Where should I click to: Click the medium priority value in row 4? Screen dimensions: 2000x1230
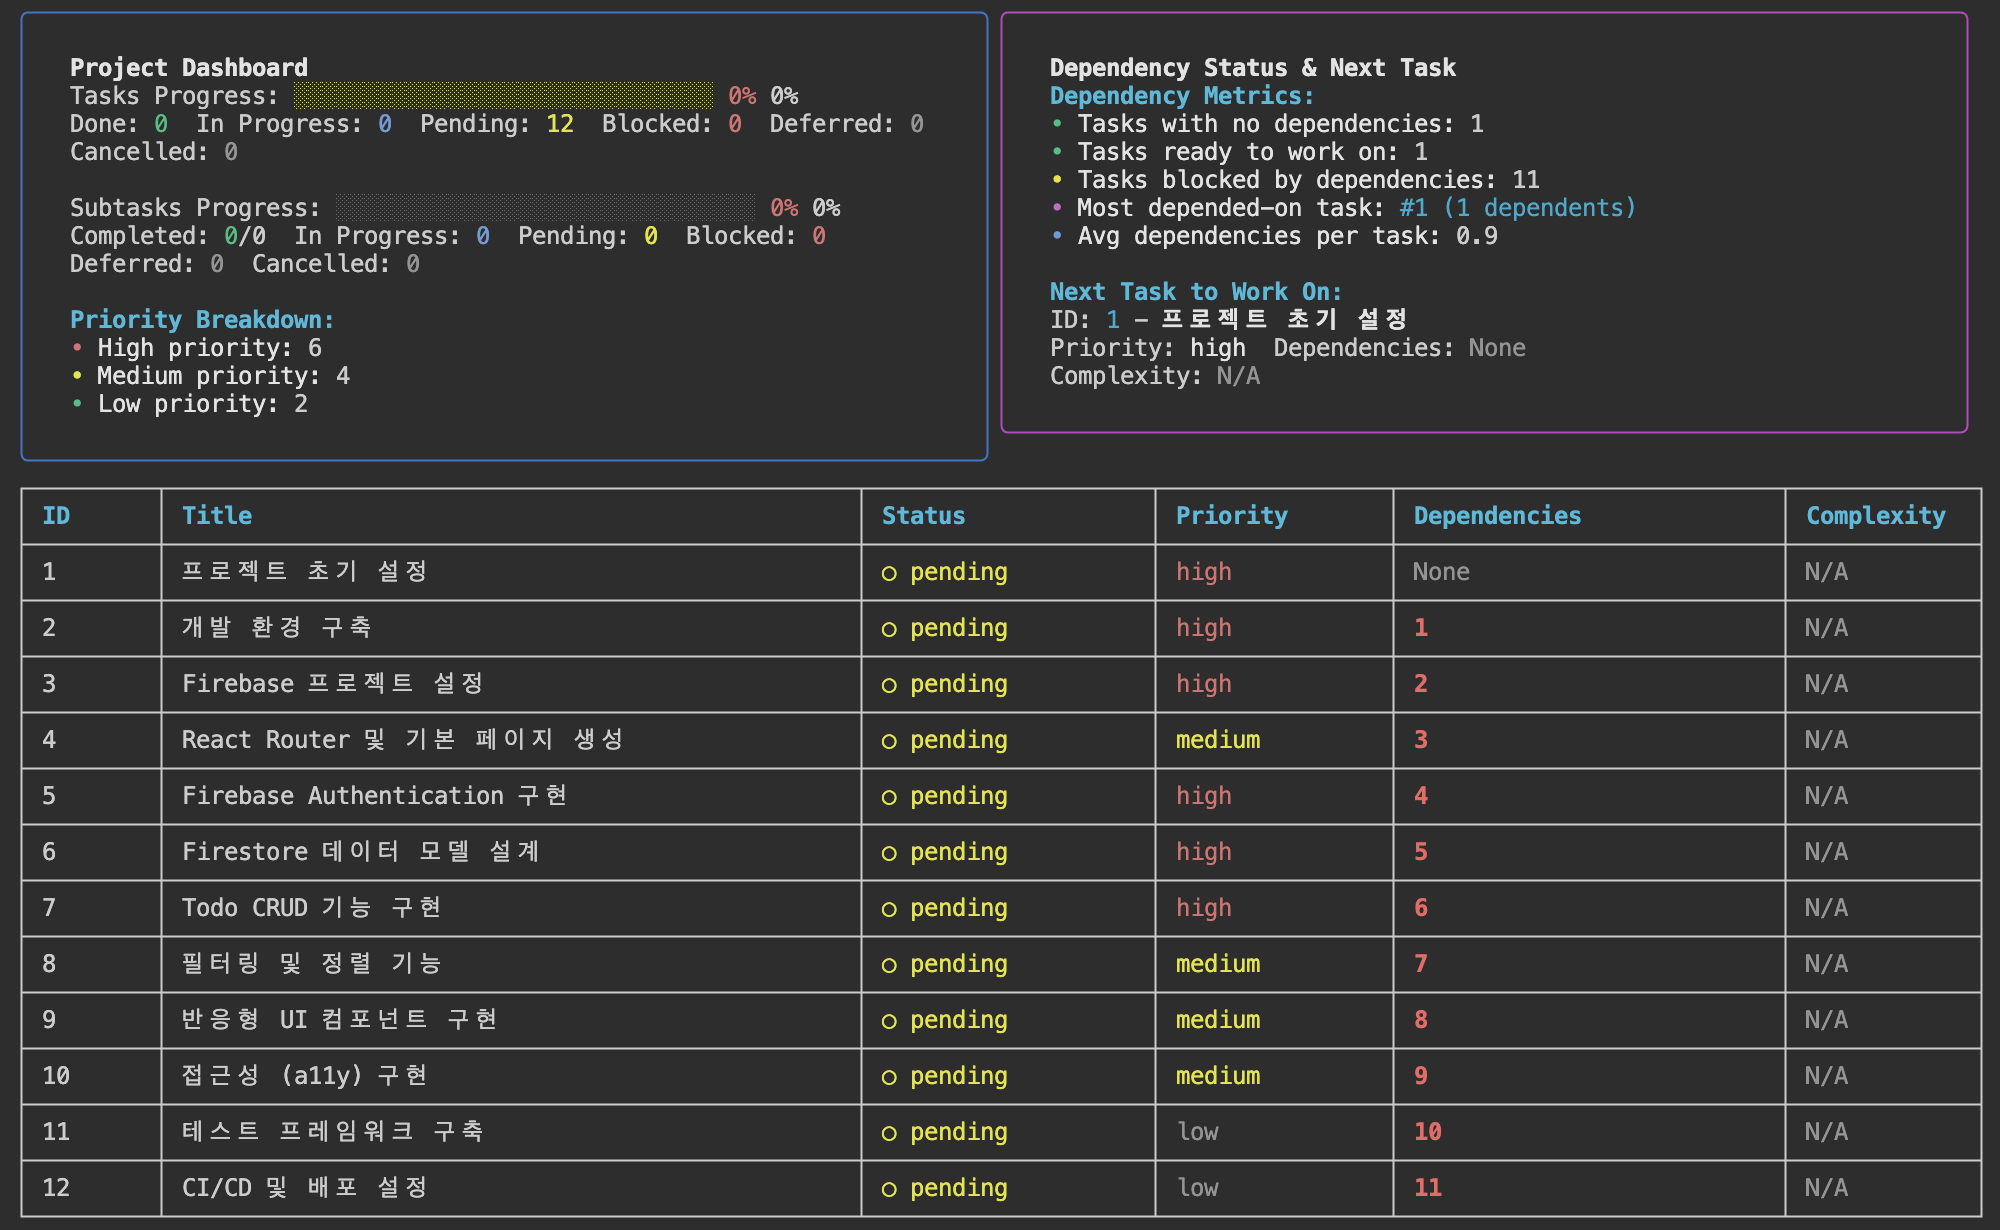pyautogui.click(x=1217, y=740)
